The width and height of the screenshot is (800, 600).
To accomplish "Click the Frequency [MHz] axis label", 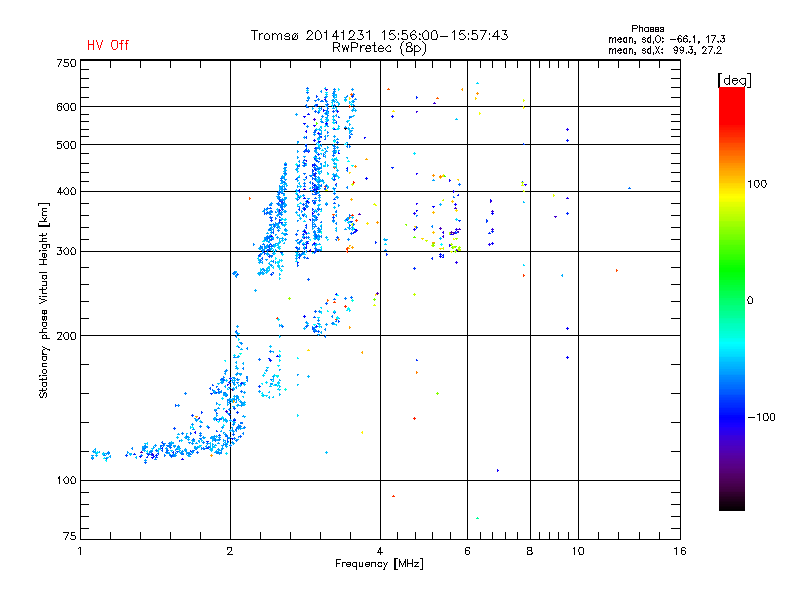I will (x=379, y=564).
